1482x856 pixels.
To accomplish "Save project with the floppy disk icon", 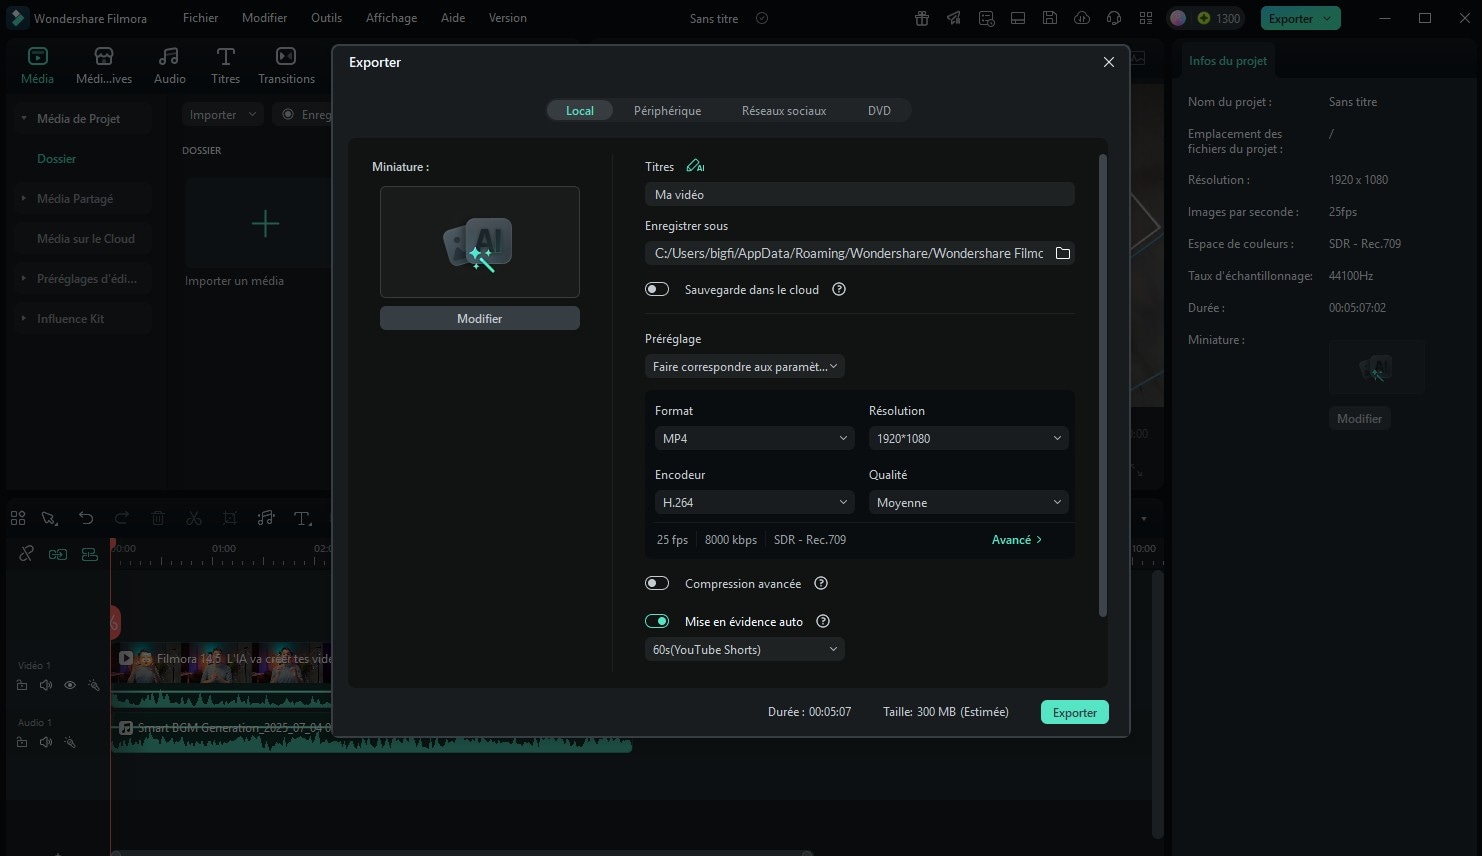I will click(x=1050, y=18).
